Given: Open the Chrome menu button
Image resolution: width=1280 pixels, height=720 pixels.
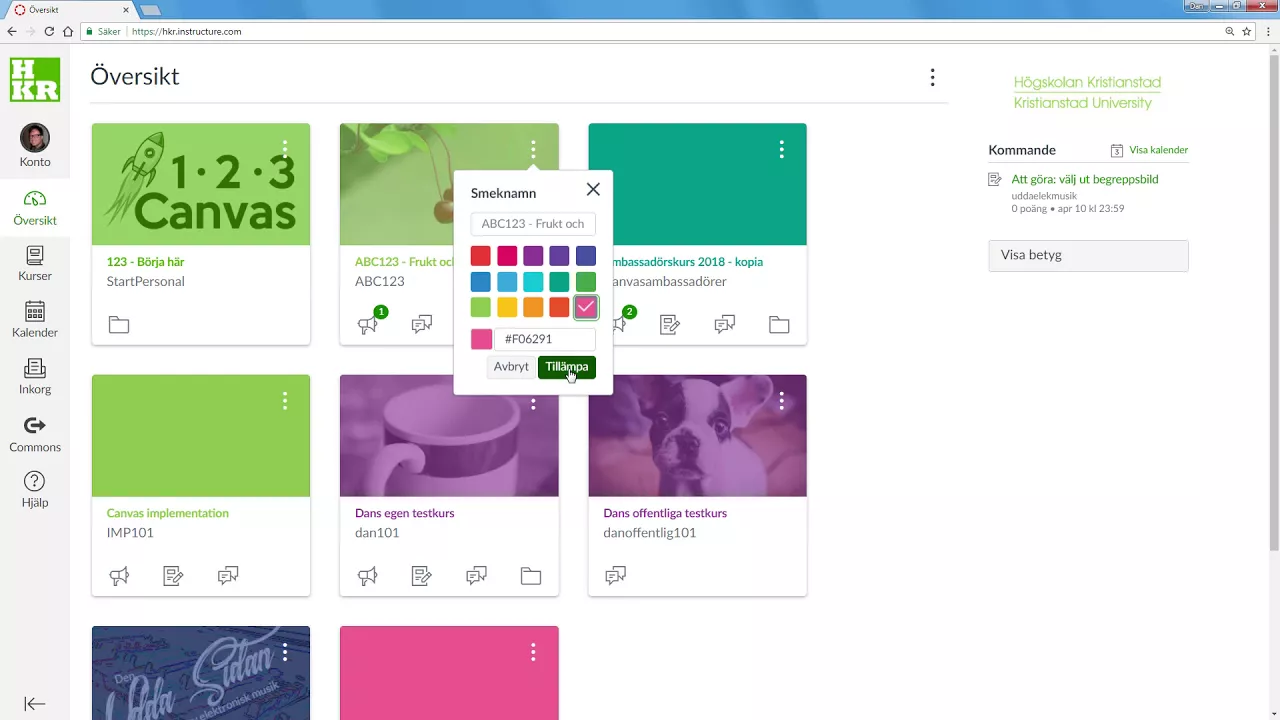Looking at the screenshot, I should coord(1268,32).
